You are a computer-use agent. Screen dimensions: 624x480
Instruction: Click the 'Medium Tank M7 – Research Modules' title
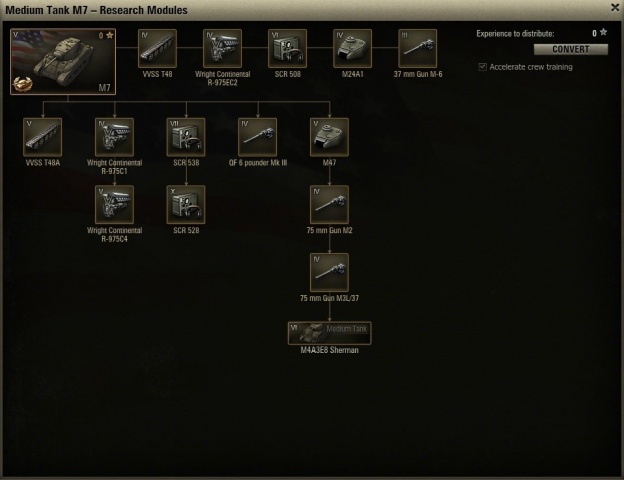pyautogui.click(x=96, y=10)
